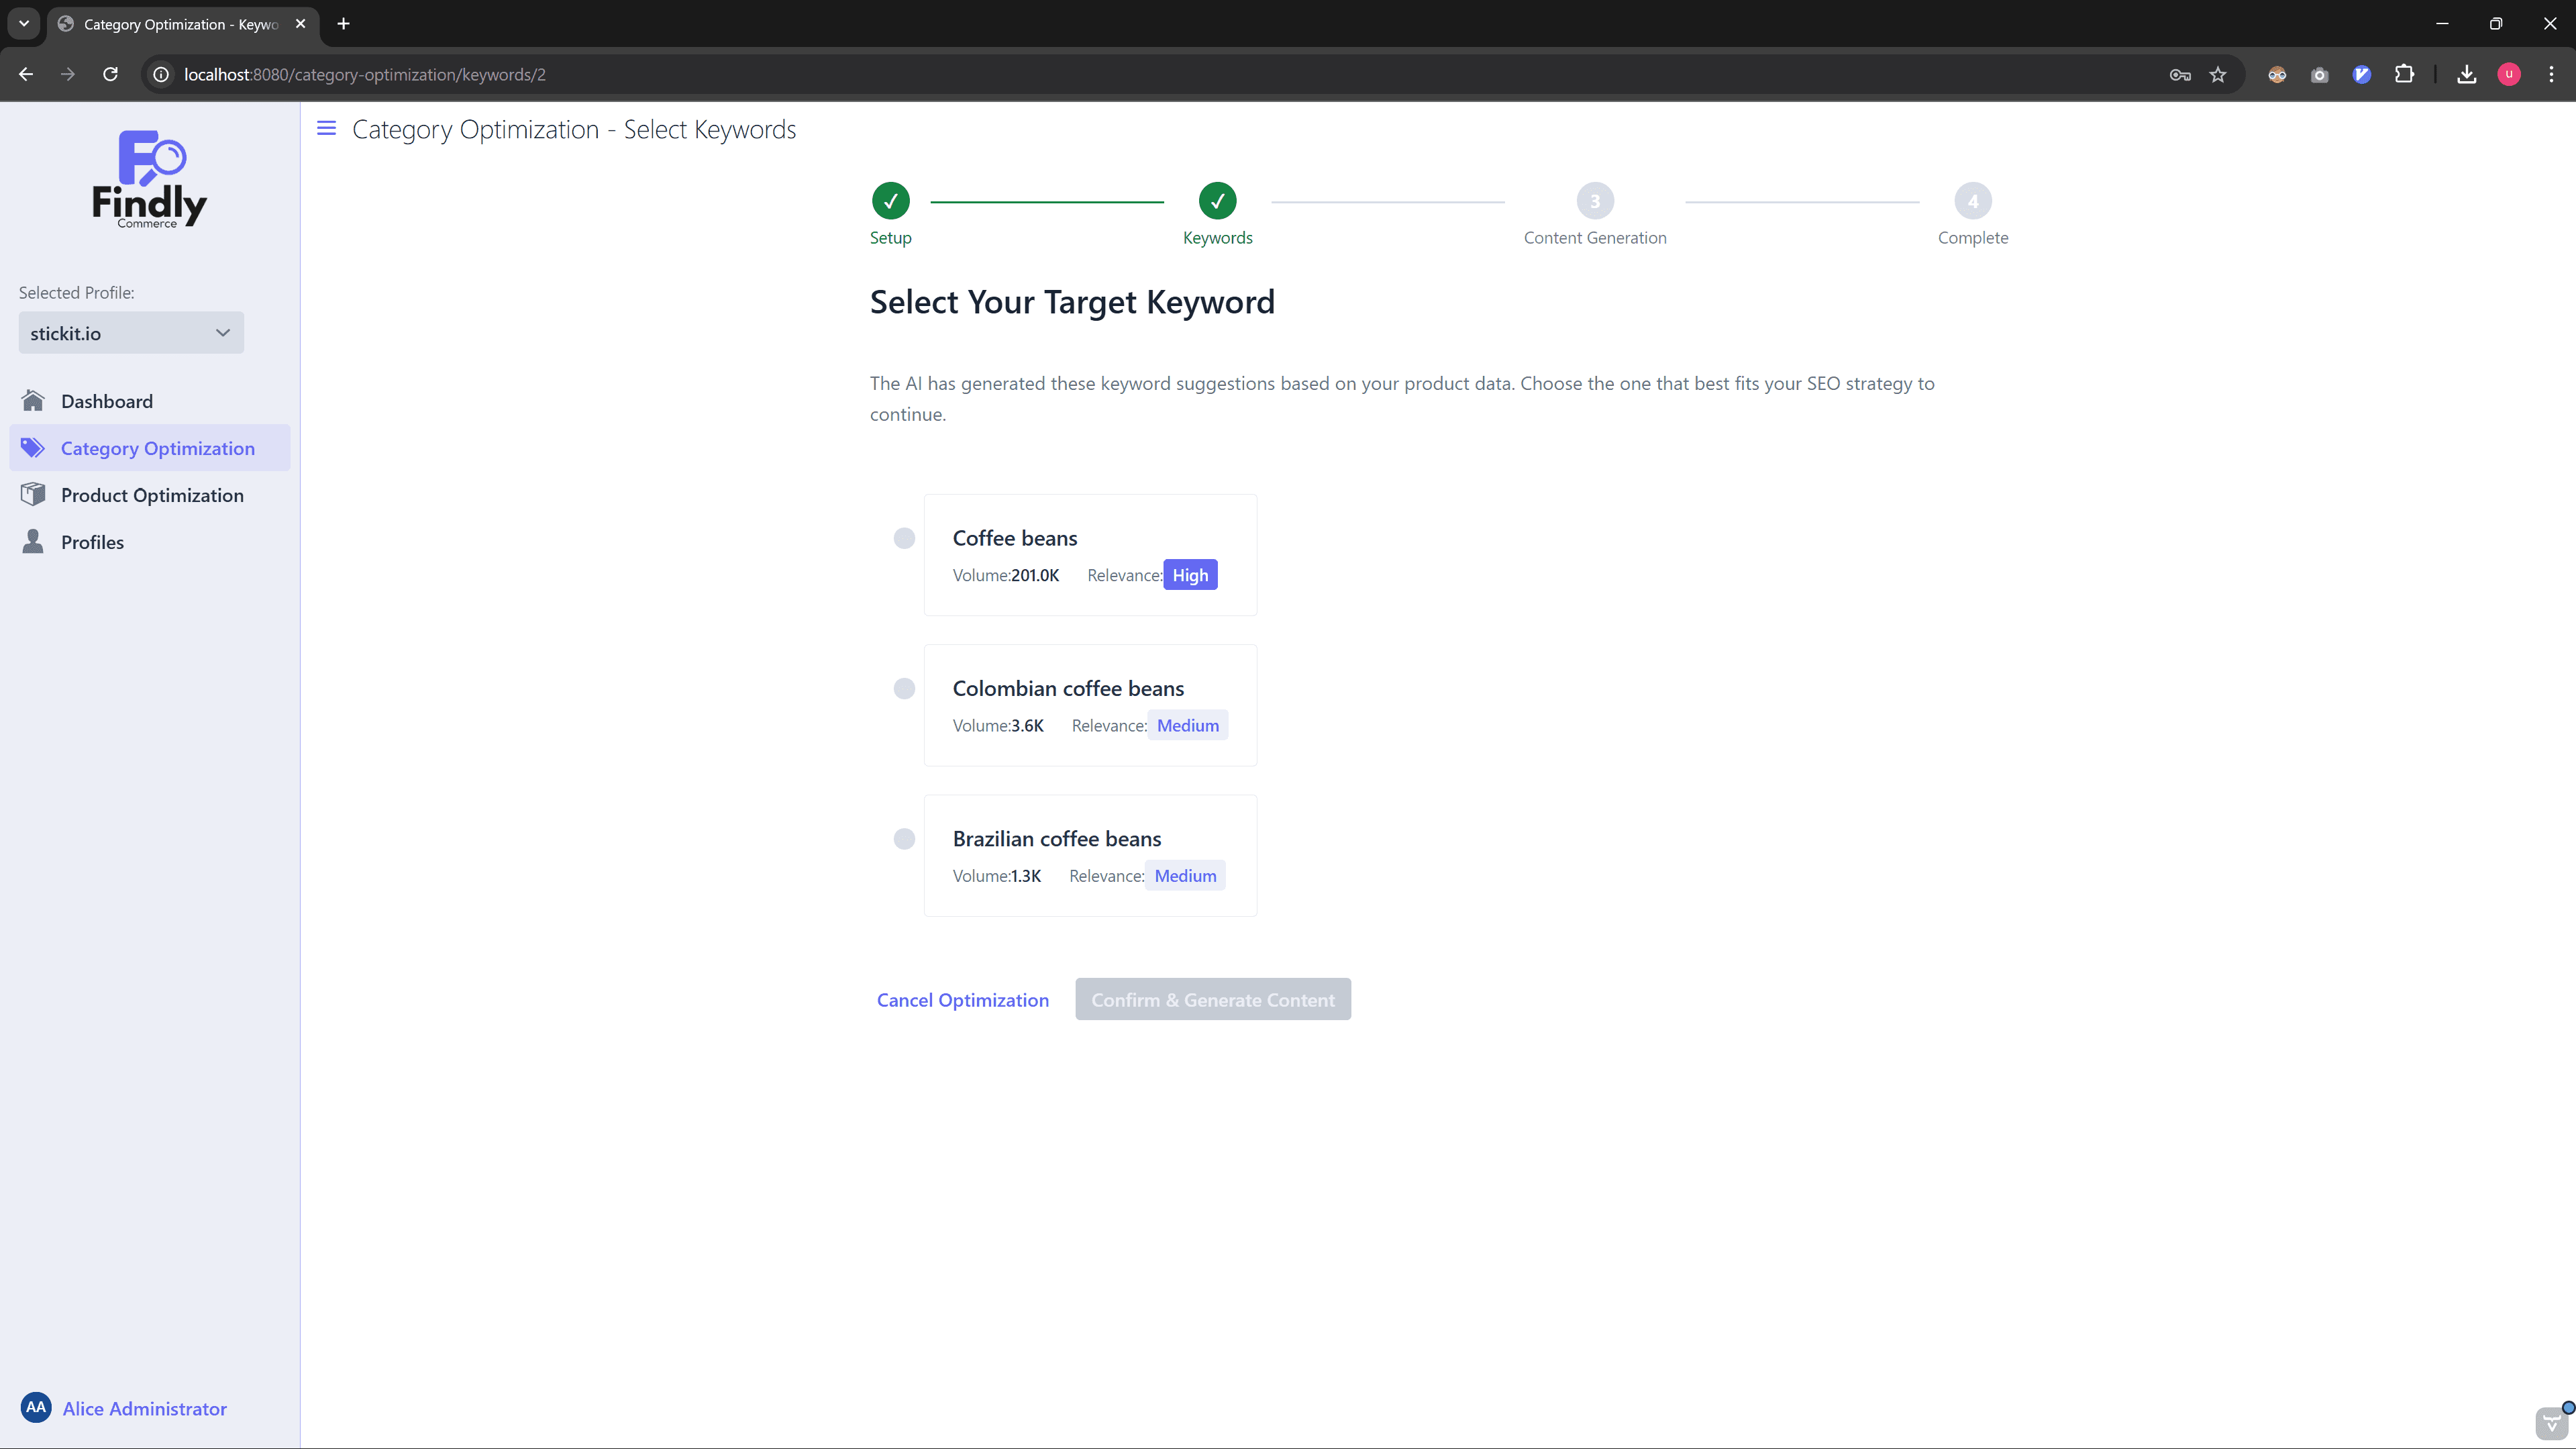
Task: Select Coffee beans keyword radio button
Action: pos(904,538)
